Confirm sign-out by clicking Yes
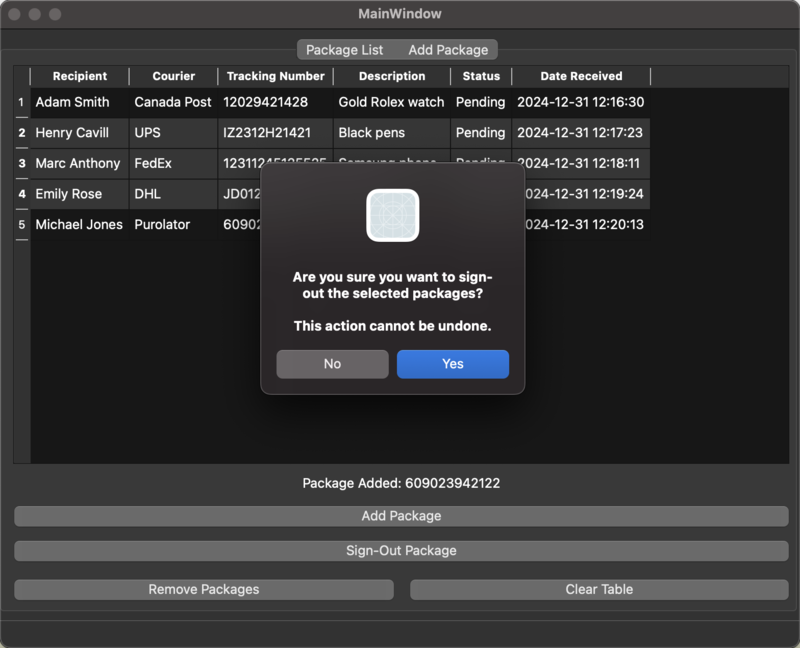The height and width of the screenshot is (648, 800). (452, 364)
